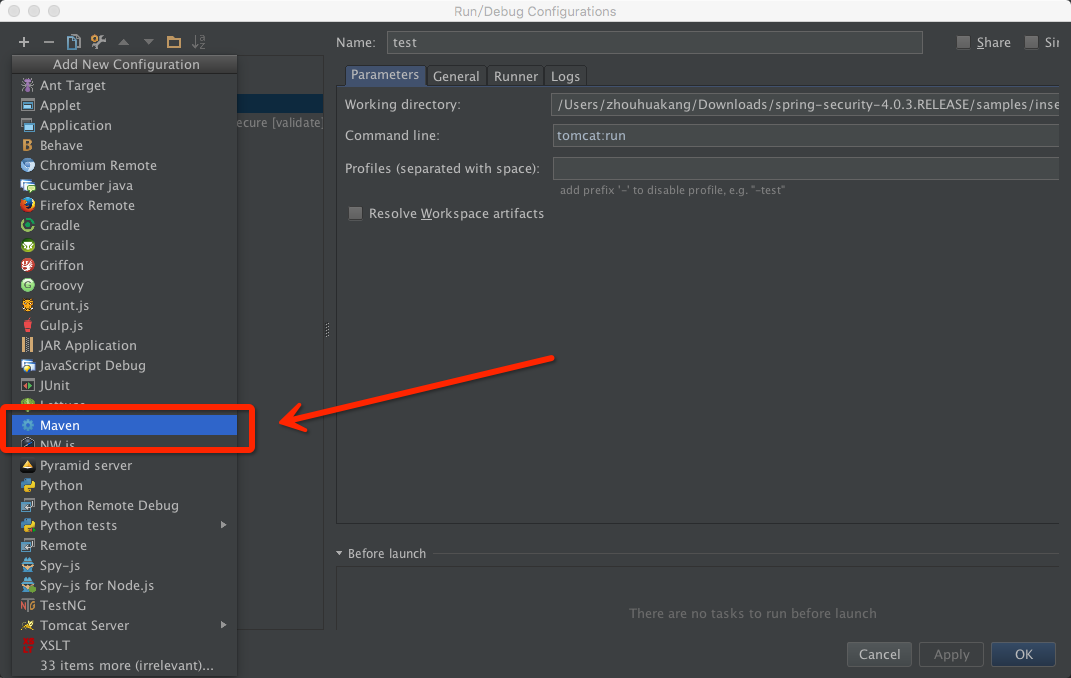Image resolution: width=1071 pixels, height=678 pixels.
Task: Choose TestNG configuration type
Action: (124, 606)
